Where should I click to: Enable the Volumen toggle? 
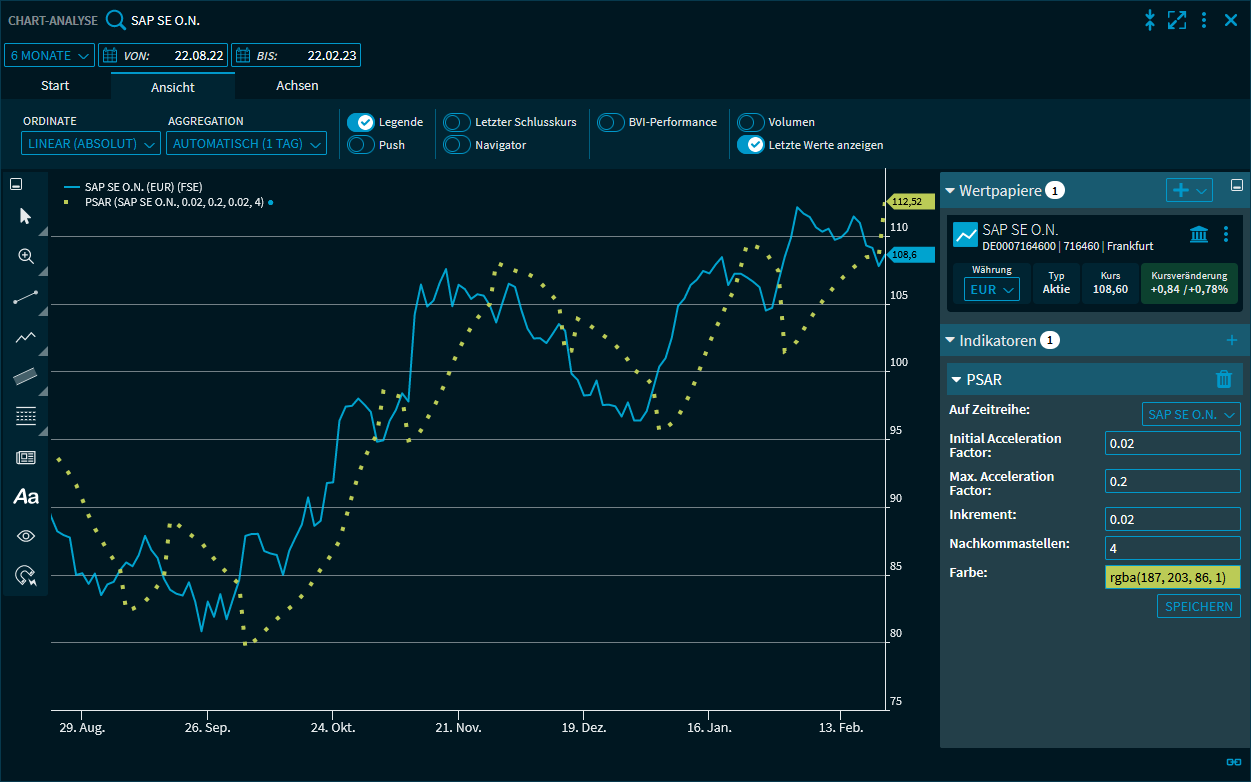(x=751, y=122)
